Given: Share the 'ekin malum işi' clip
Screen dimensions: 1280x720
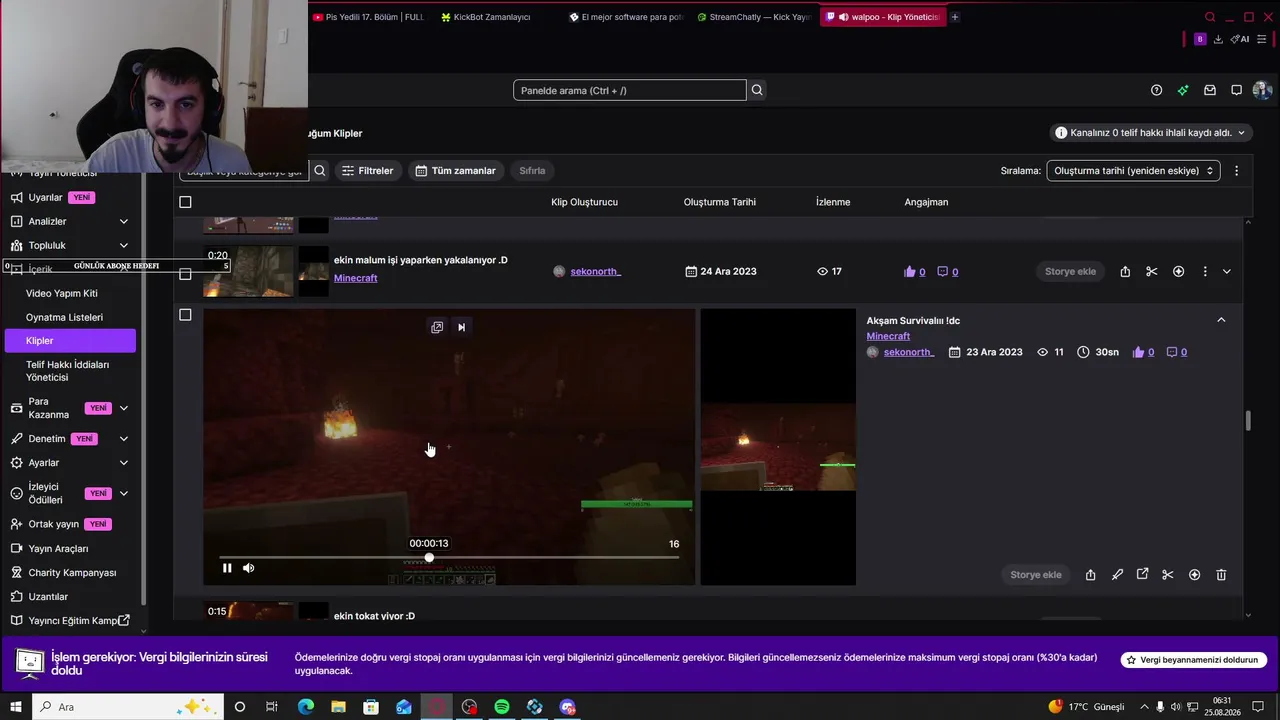Looking at the screenshot, I should point(1125,272).
